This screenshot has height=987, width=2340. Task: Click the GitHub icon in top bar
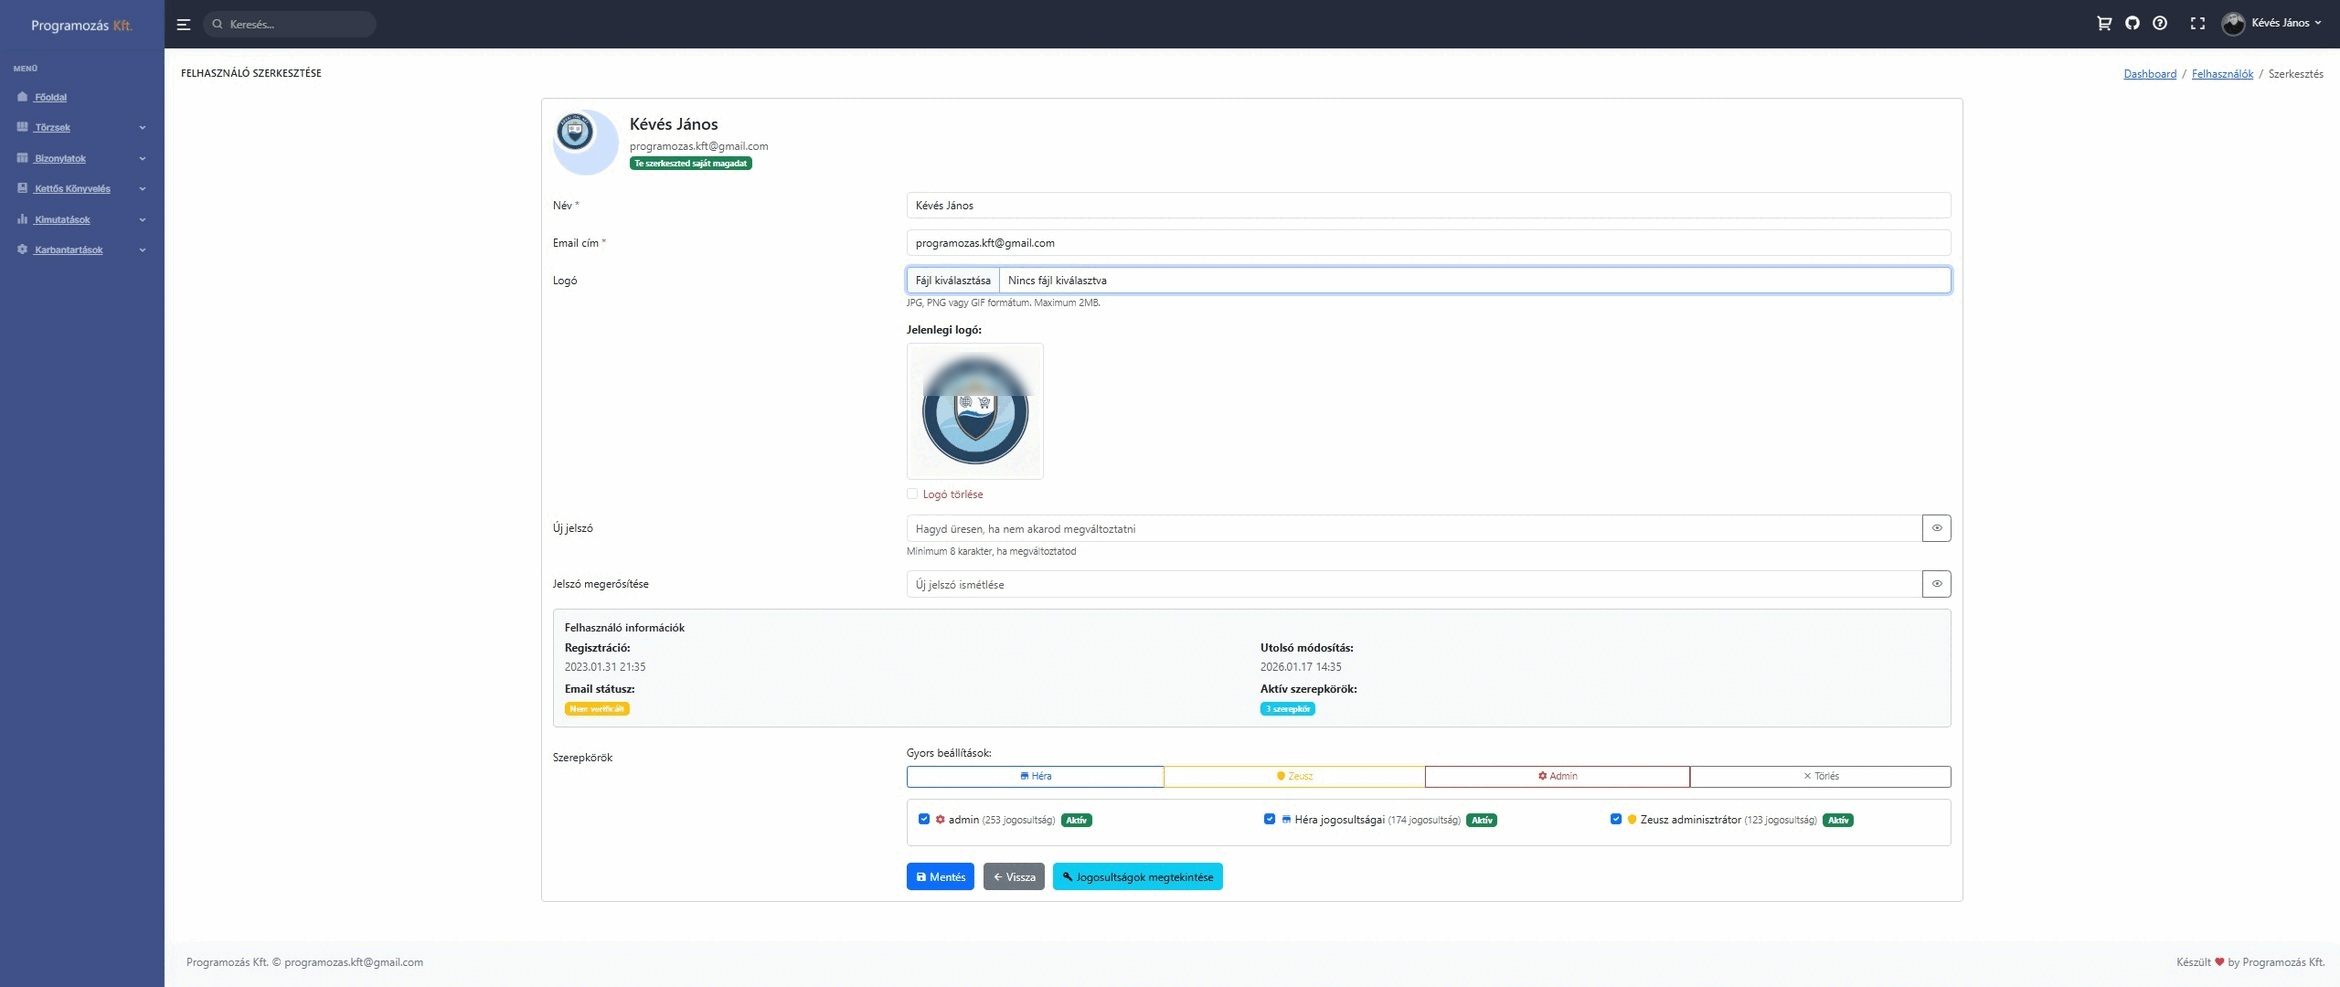[2131, 23]
